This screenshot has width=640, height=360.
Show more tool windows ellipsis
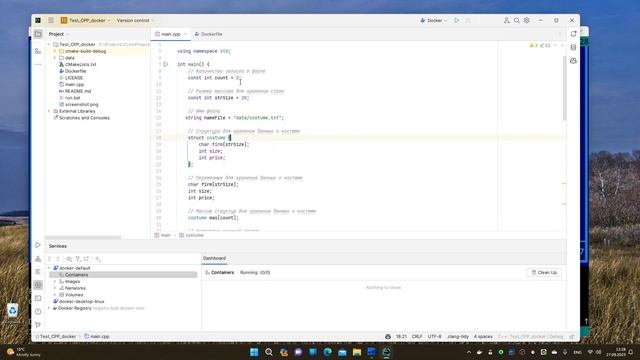coord(38,64)
